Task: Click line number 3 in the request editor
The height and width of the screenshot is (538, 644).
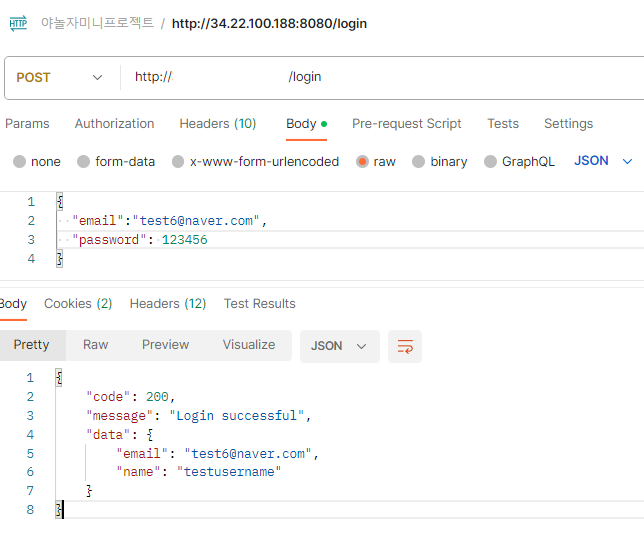Action: tap(31, 240)
